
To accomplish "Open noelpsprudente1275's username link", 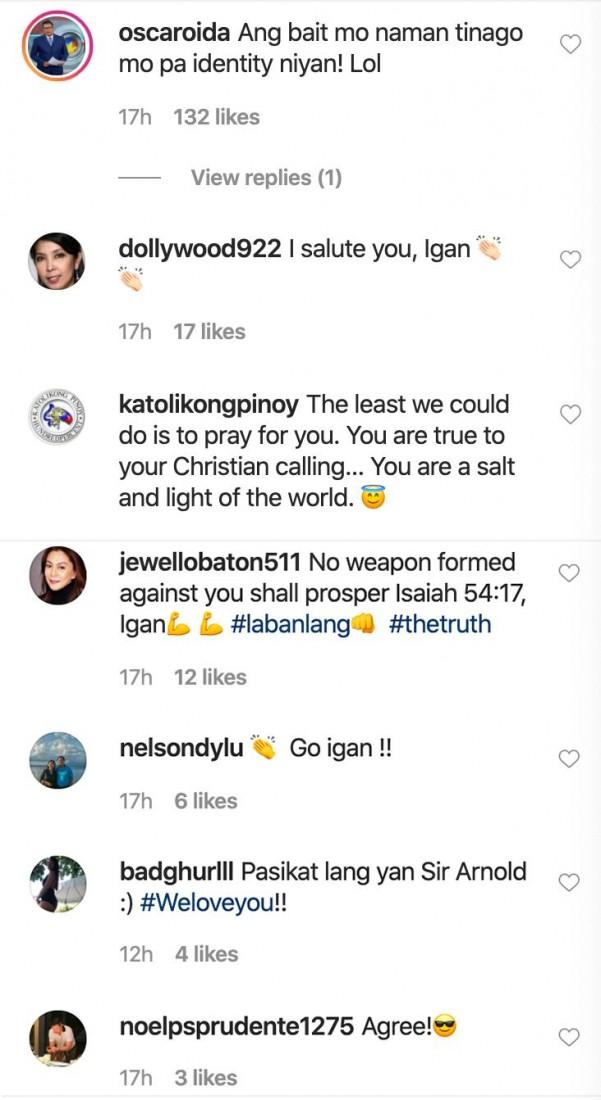I will [233, 1027].
